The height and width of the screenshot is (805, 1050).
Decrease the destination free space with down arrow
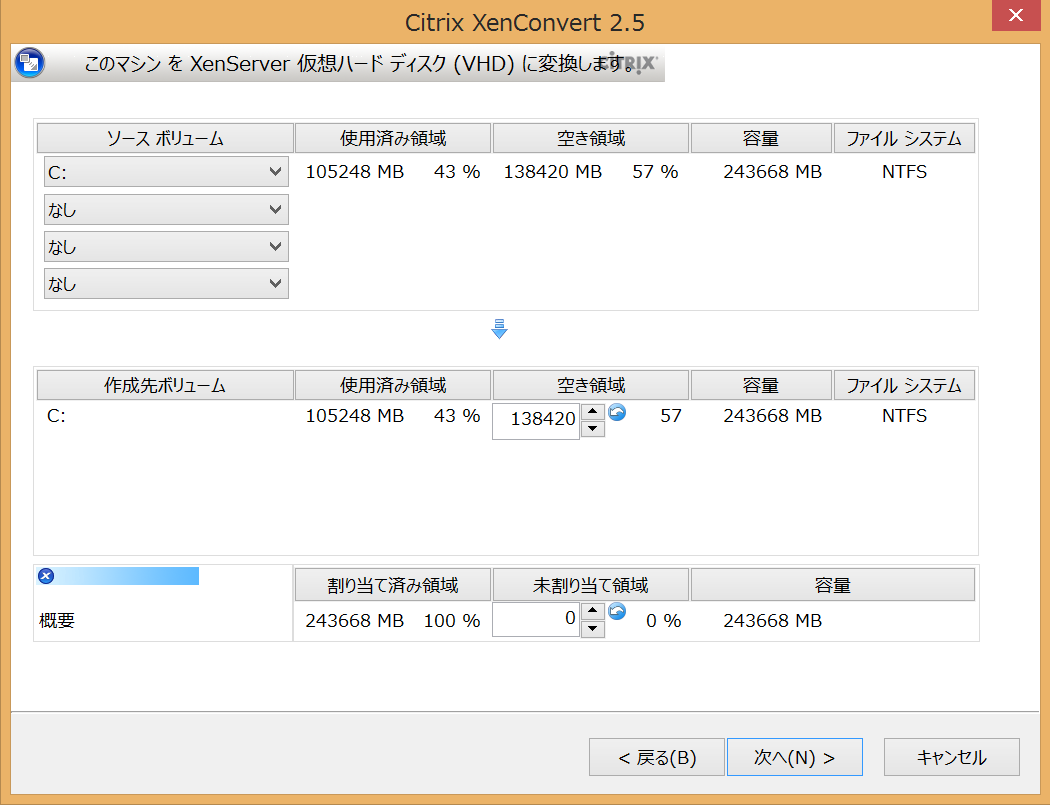pos(593,429)
